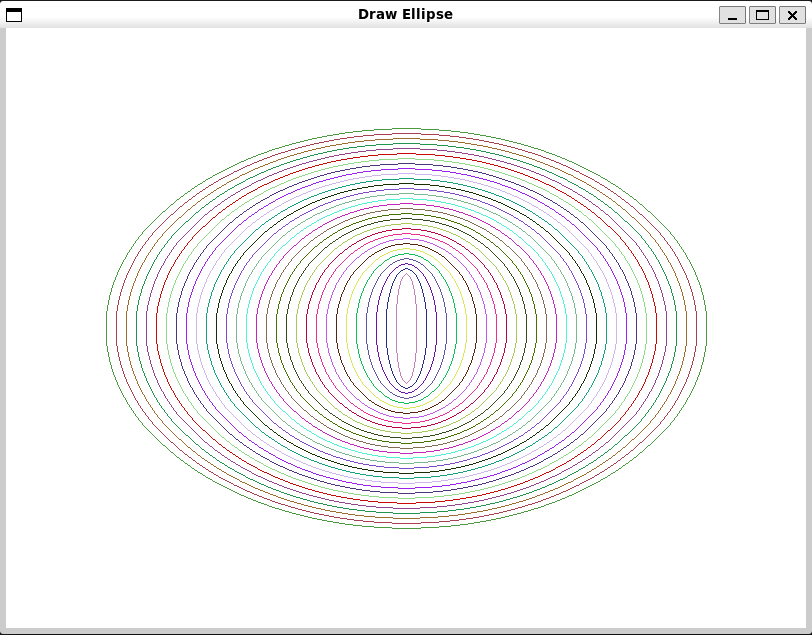This screenshot has height=635, width=812.
Task: Click the Draw Ellipse title text
Action: [405, 14]
